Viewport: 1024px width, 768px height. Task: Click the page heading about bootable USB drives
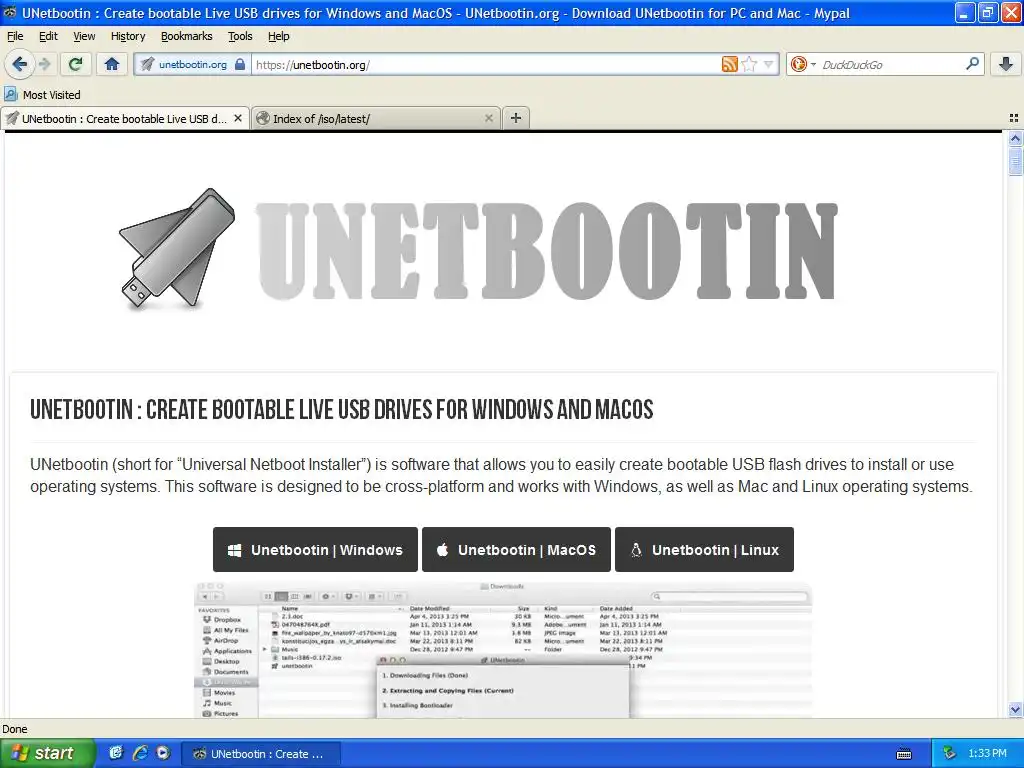[x=342, y=409]
